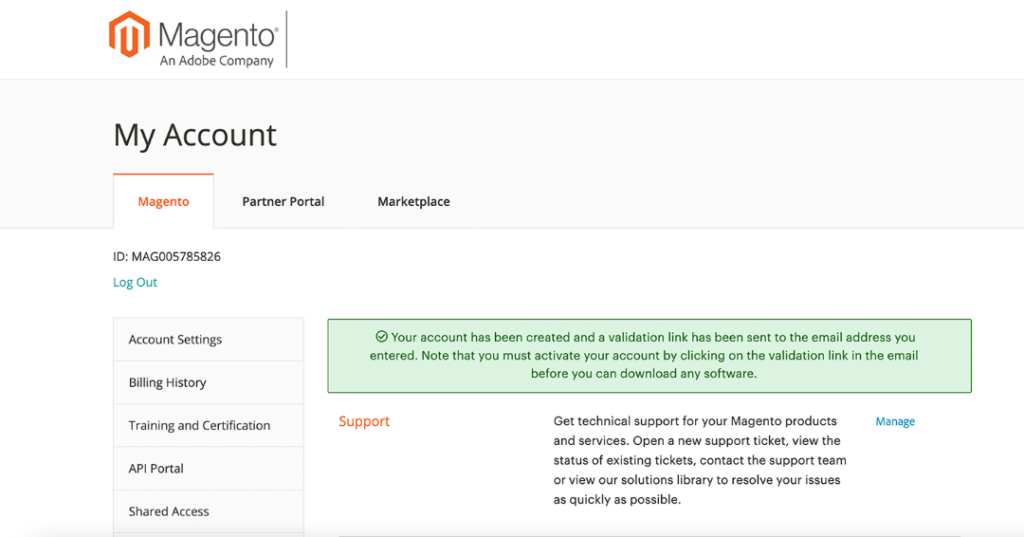The width and height of the screenshot is (1024, 537).
Task: Open the Marketplace tab
Action: point(413,201)
